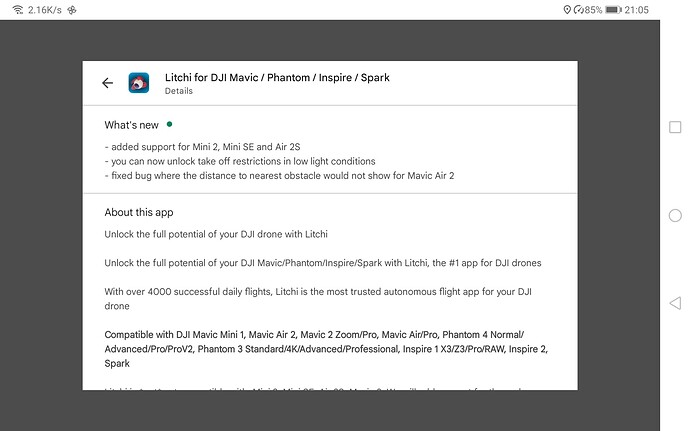Viewport: 690px width, 431px height.
Task: Click the fixed bug Mavic Air 2 line
Action: [x=270, y=175]
